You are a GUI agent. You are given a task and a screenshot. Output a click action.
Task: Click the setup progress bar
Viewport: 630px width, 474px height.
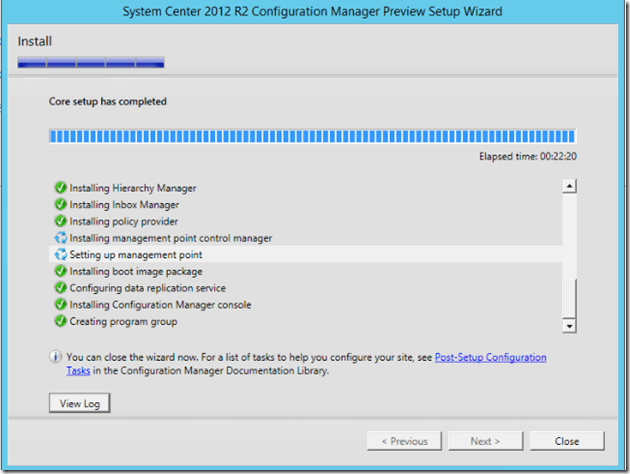coord(312,136)
